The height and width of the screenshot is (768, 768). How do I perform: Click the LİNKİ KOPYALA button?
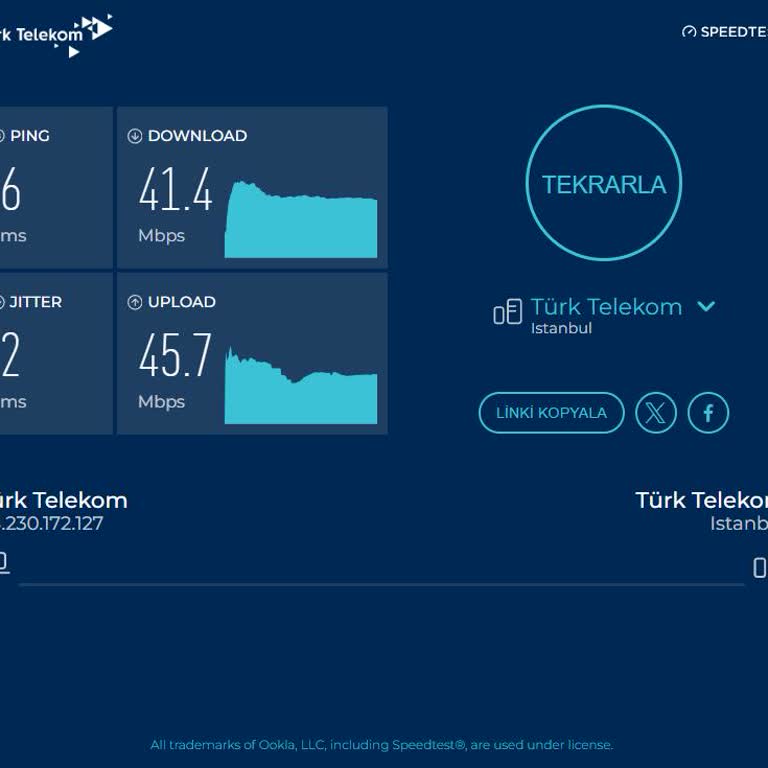[552, 413]
